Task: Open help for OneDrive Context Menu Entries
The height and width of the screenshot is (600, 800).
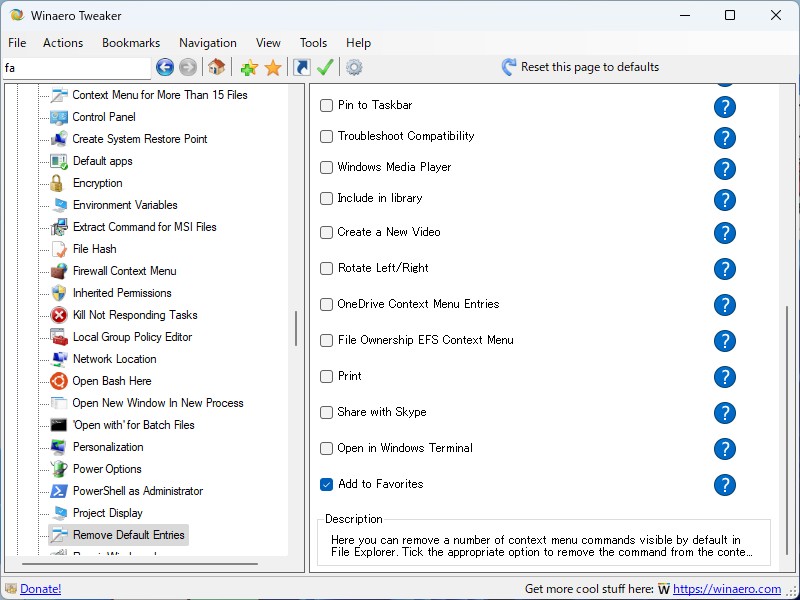Action: 724,305
